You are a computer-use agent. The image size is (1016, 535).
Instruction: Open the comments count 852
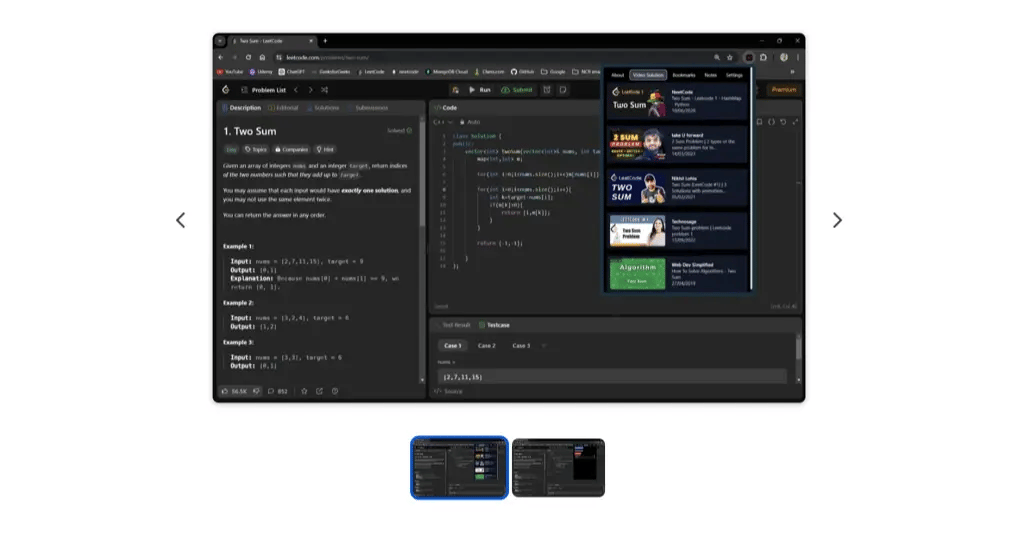[x=278, y=391]
